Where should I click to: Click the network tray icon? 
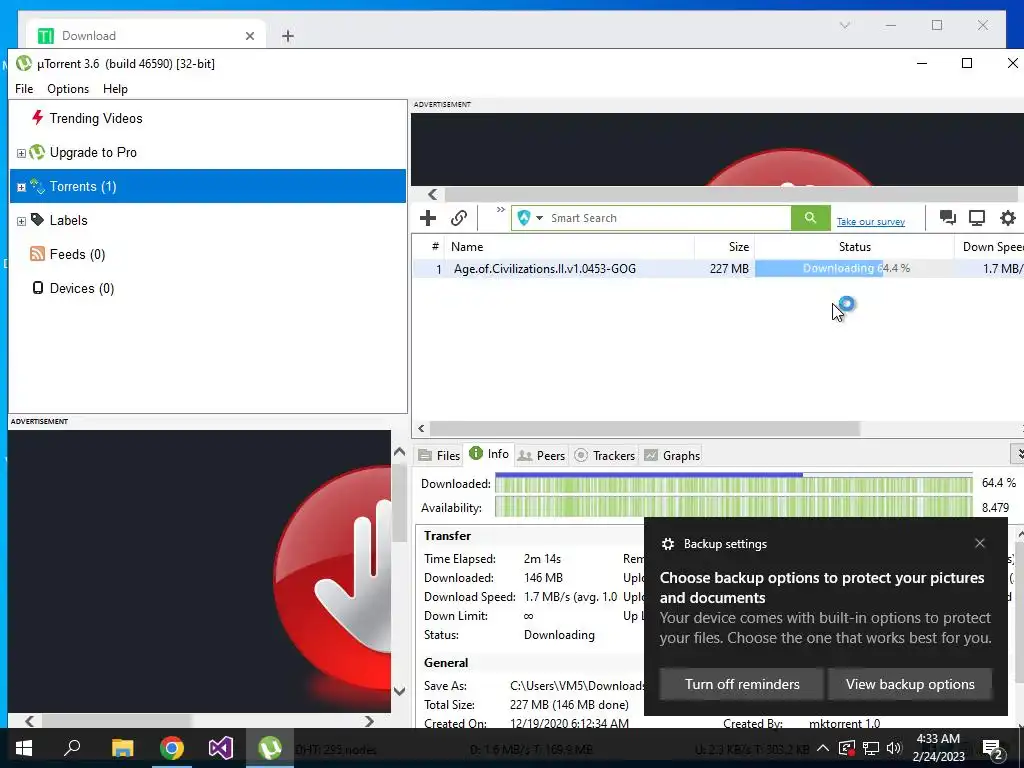click(x=871, y=748)
